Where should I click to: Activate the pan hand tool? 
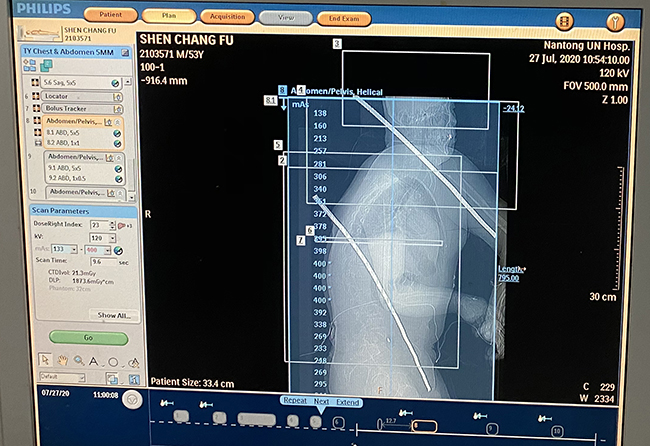[x=62, y=361]
